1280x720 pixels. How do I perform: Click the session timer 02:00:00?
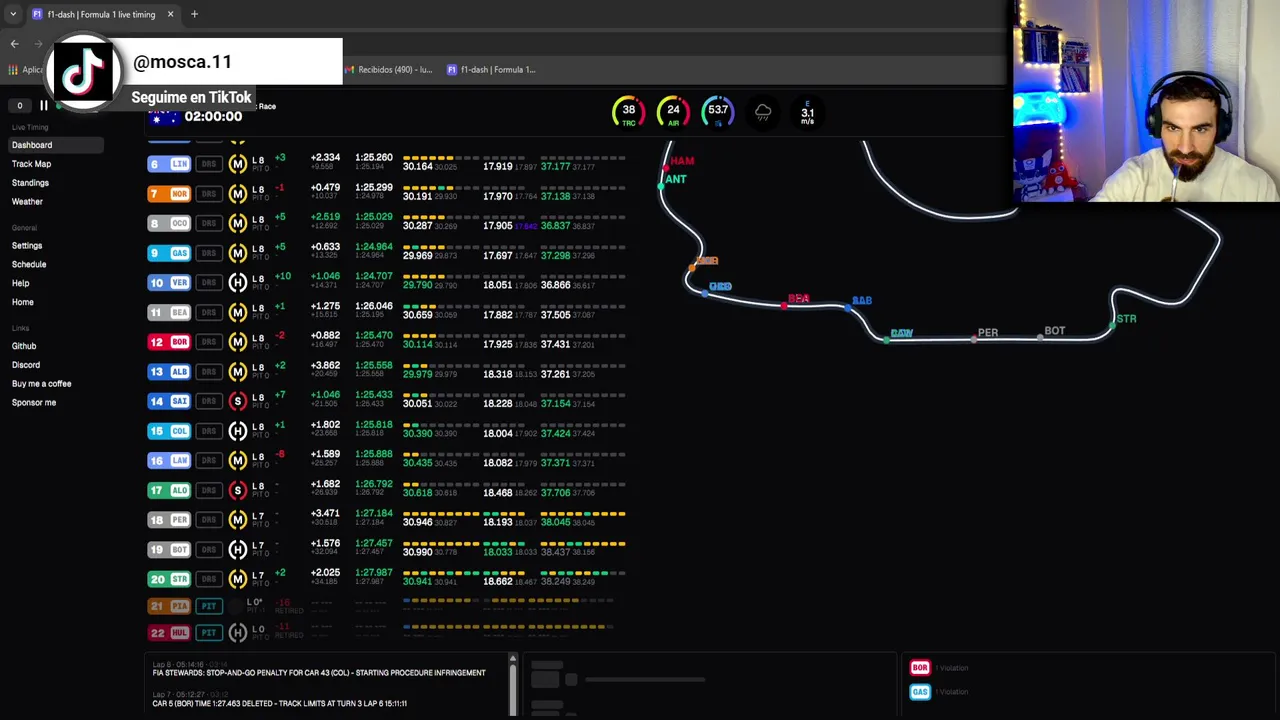point(213,116)
